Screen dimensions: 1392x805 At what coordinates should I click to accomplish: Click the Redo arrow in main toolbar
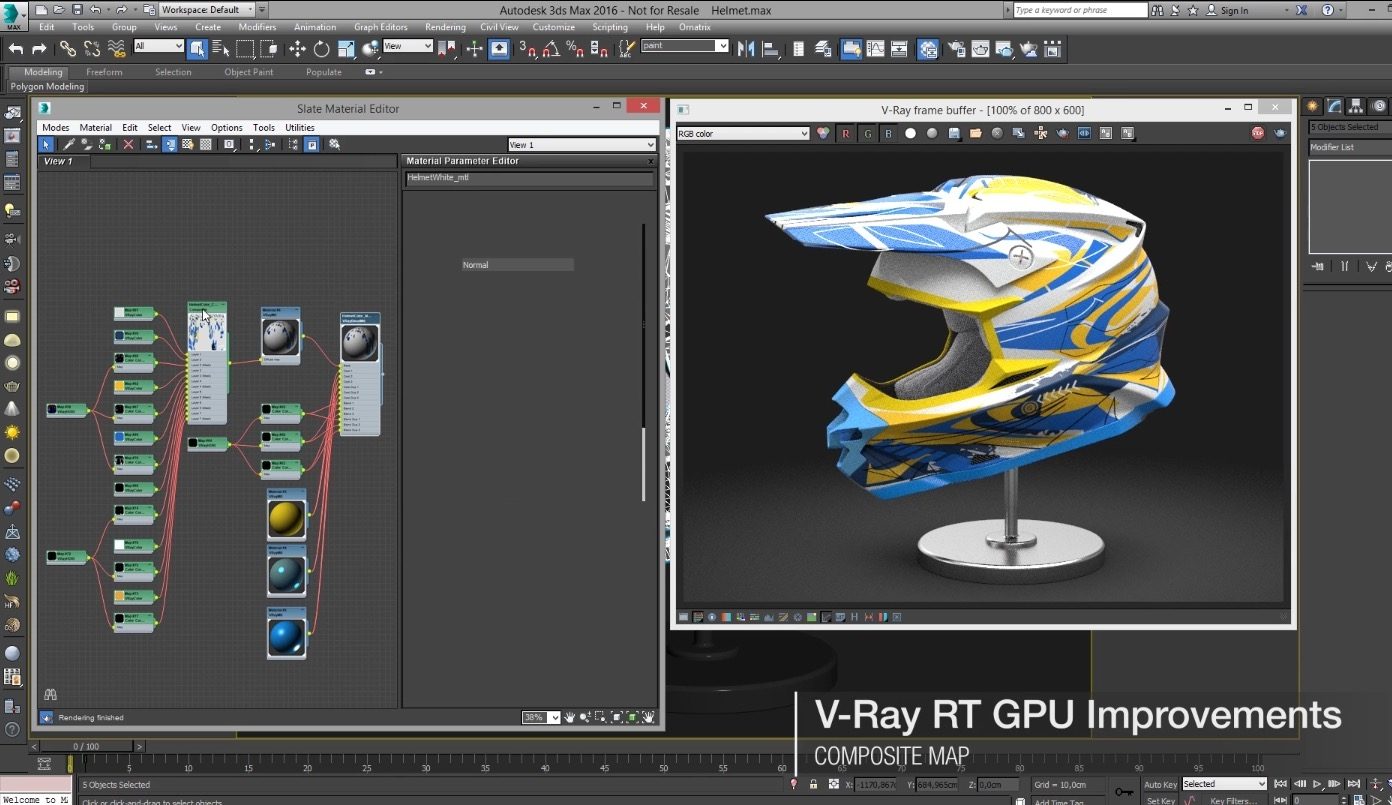click(x=39, y=48)
